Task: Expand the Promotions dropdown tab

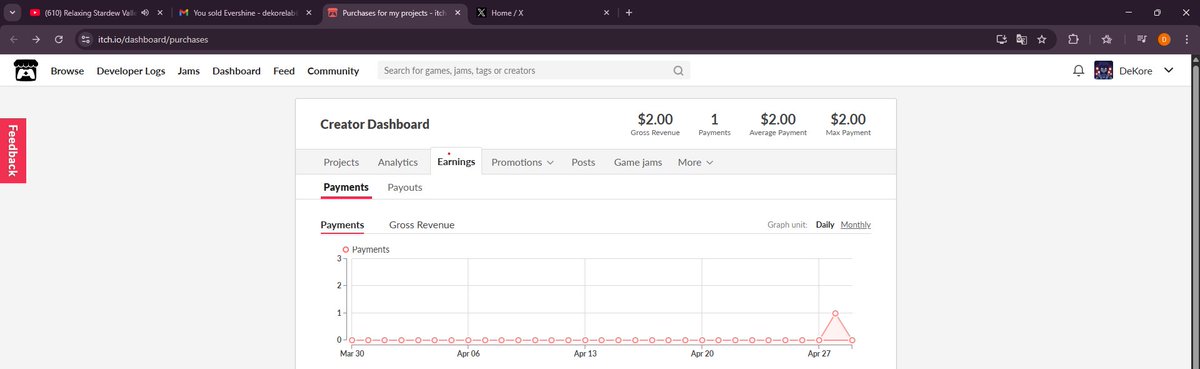Action: (522, 162)
